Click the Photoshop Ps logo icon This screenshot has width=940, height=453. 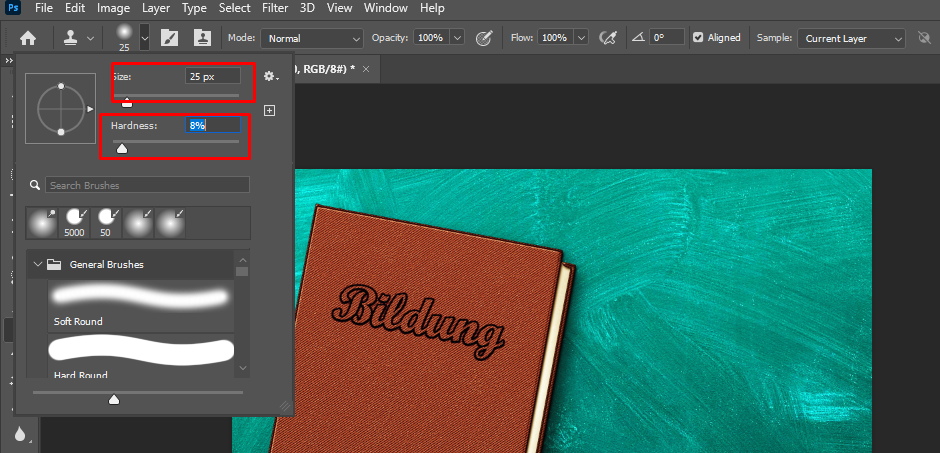13,8
